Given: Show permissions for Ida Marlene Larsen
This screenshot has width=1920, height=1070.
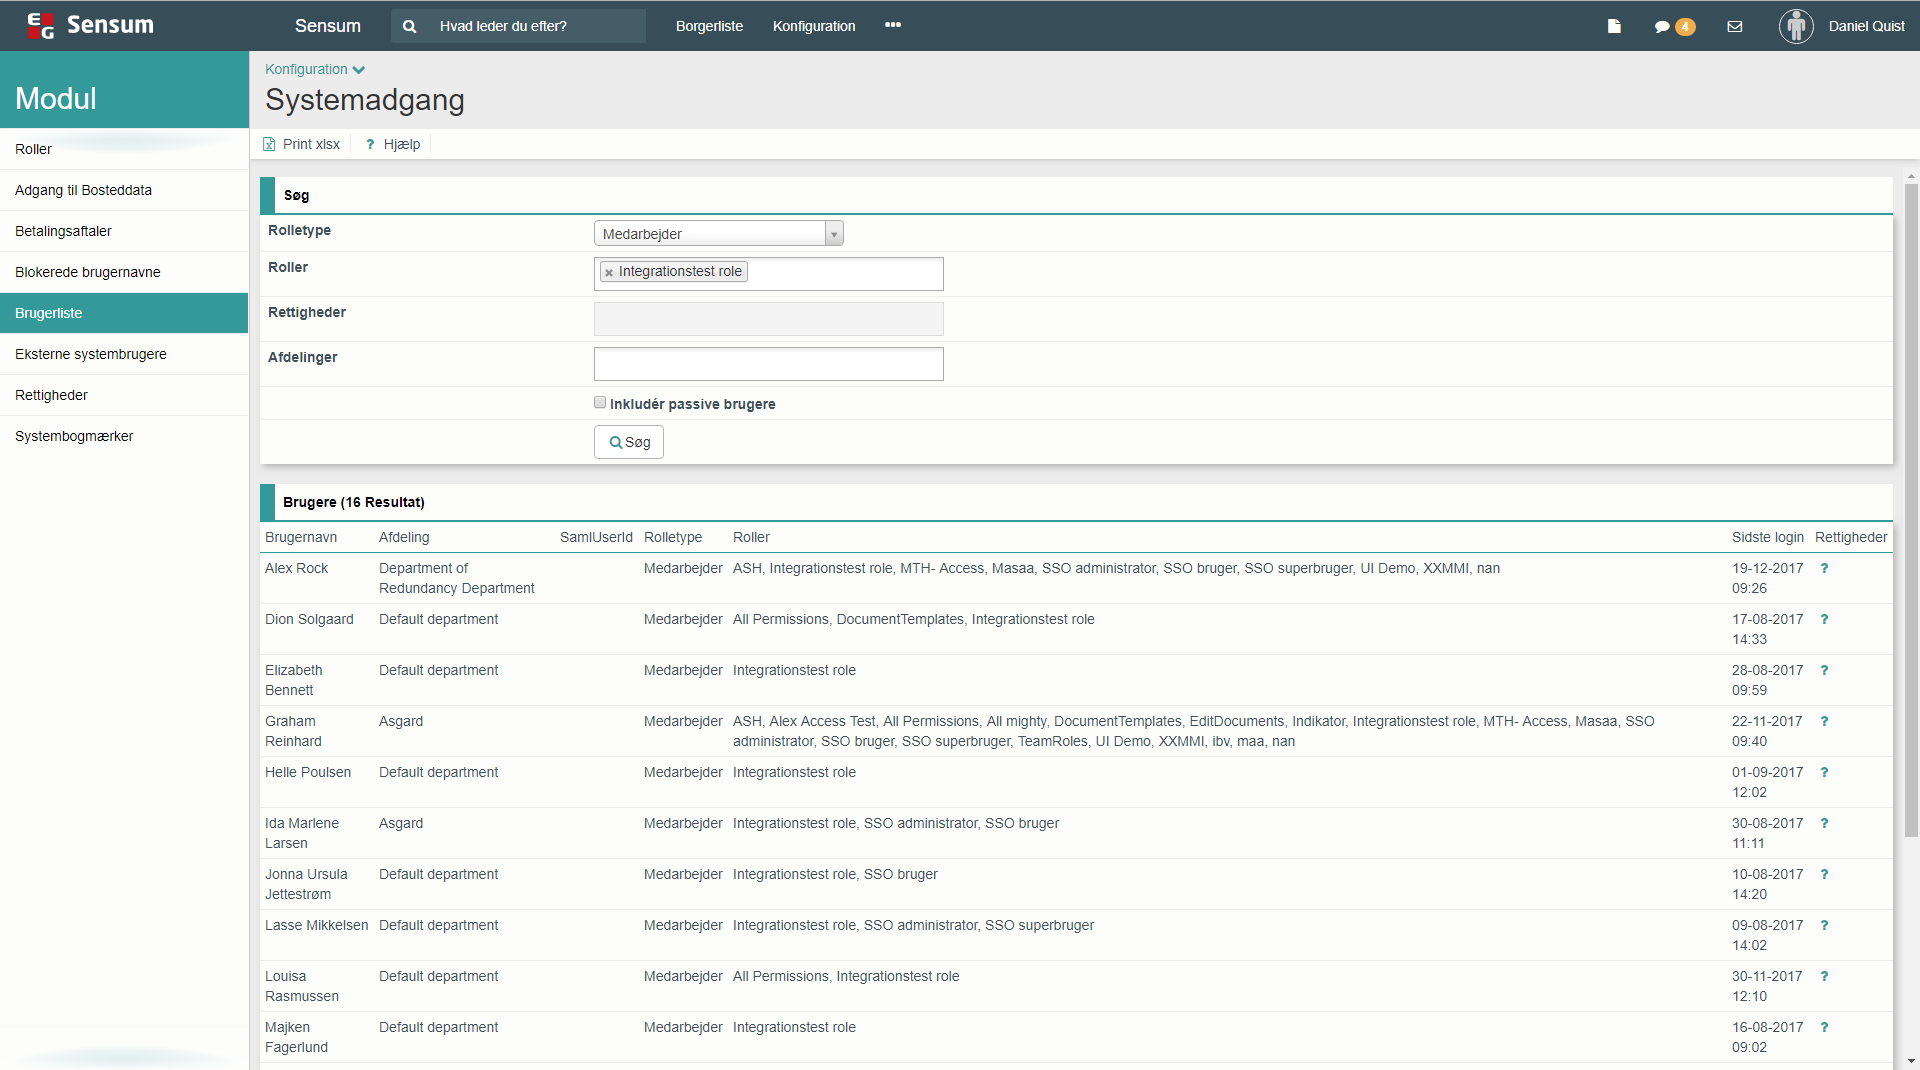Looking at the screenshot, I should pos(1824,823).
